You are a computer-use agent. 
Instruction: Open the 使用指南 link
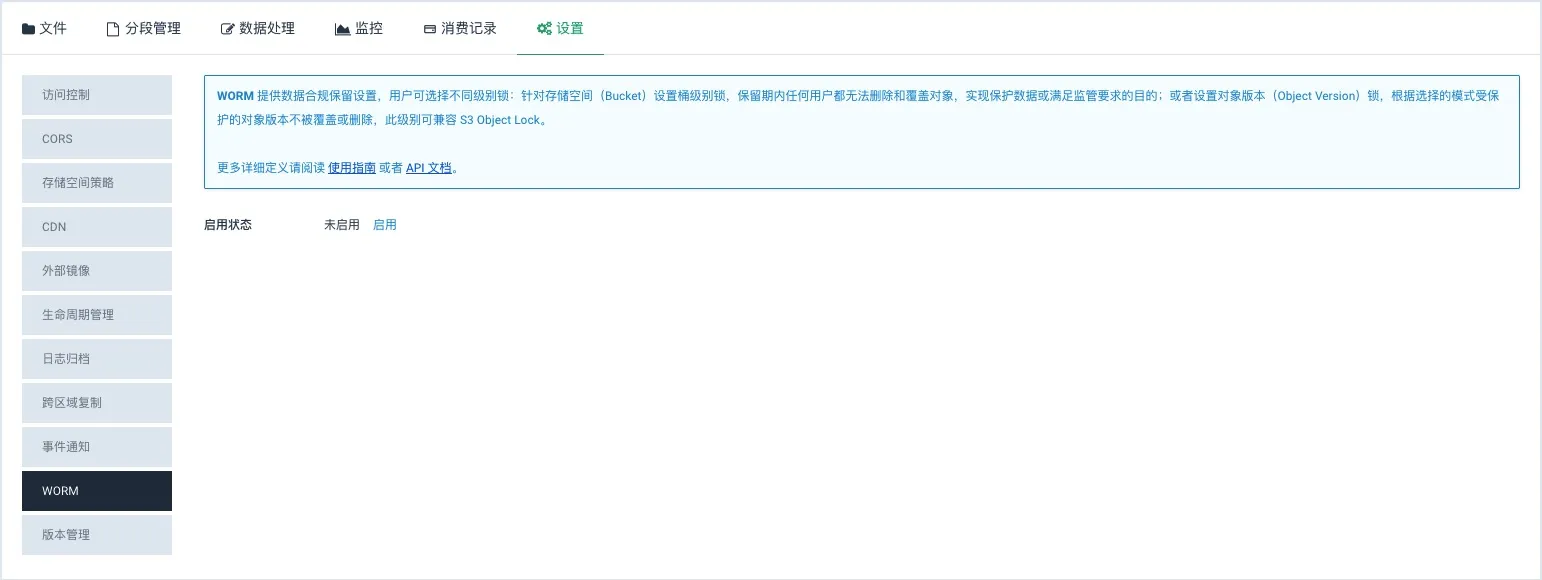(x=352, y=168)
